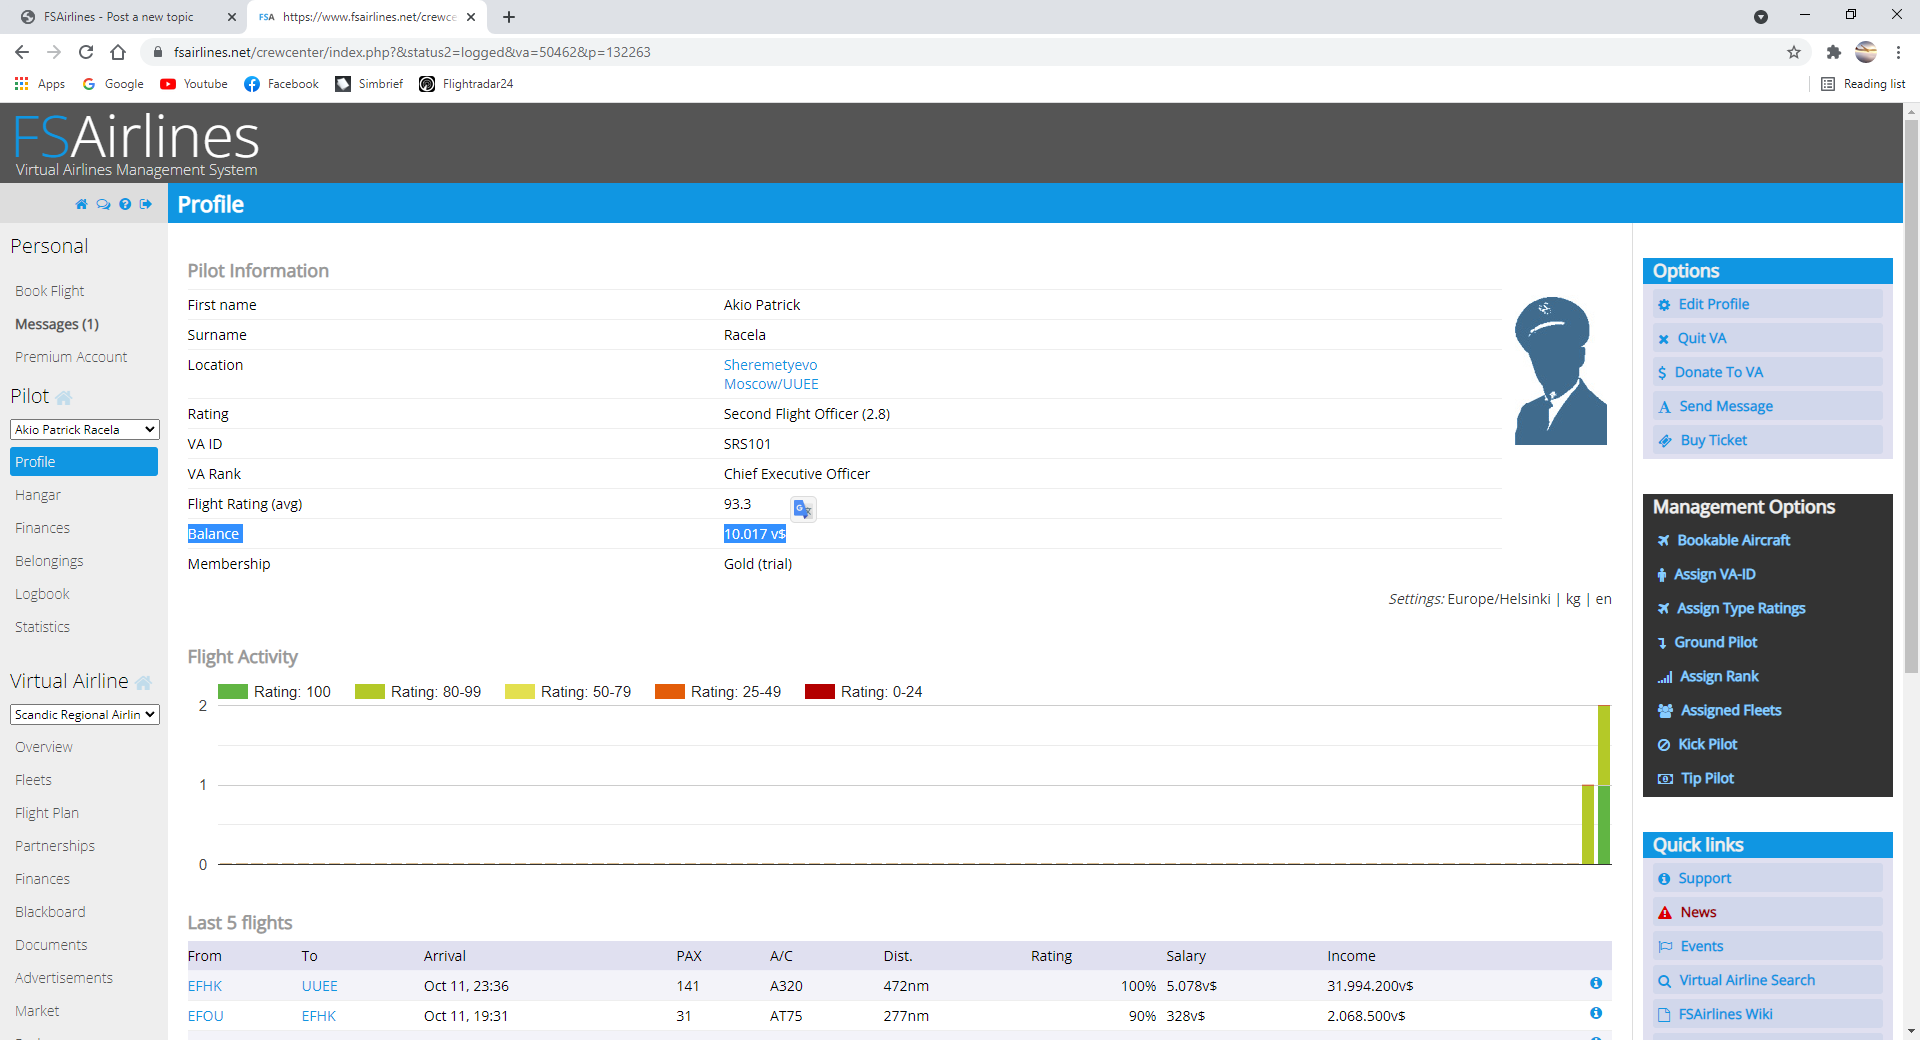Click the translate icon near Flight Rating

[x=803, y=509]
